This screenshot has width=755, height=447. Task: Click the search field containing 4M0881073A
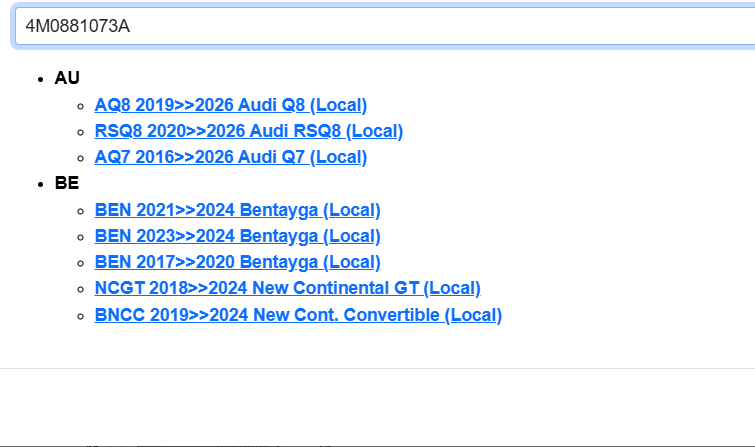pyautogui.click(x=380, y=26)
